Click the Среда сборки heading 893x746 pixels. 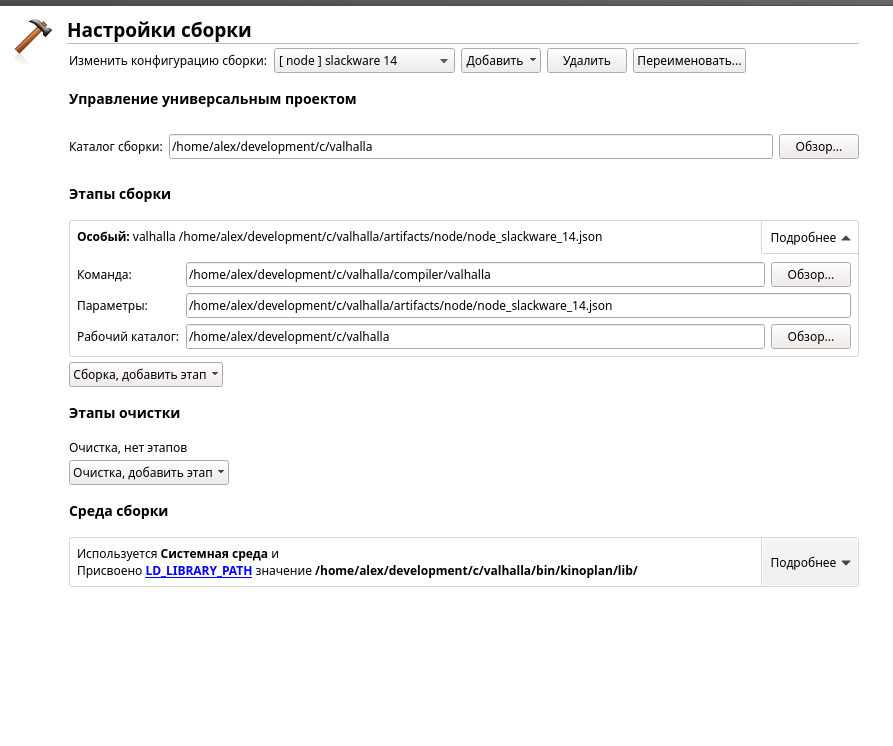(118, 511)
